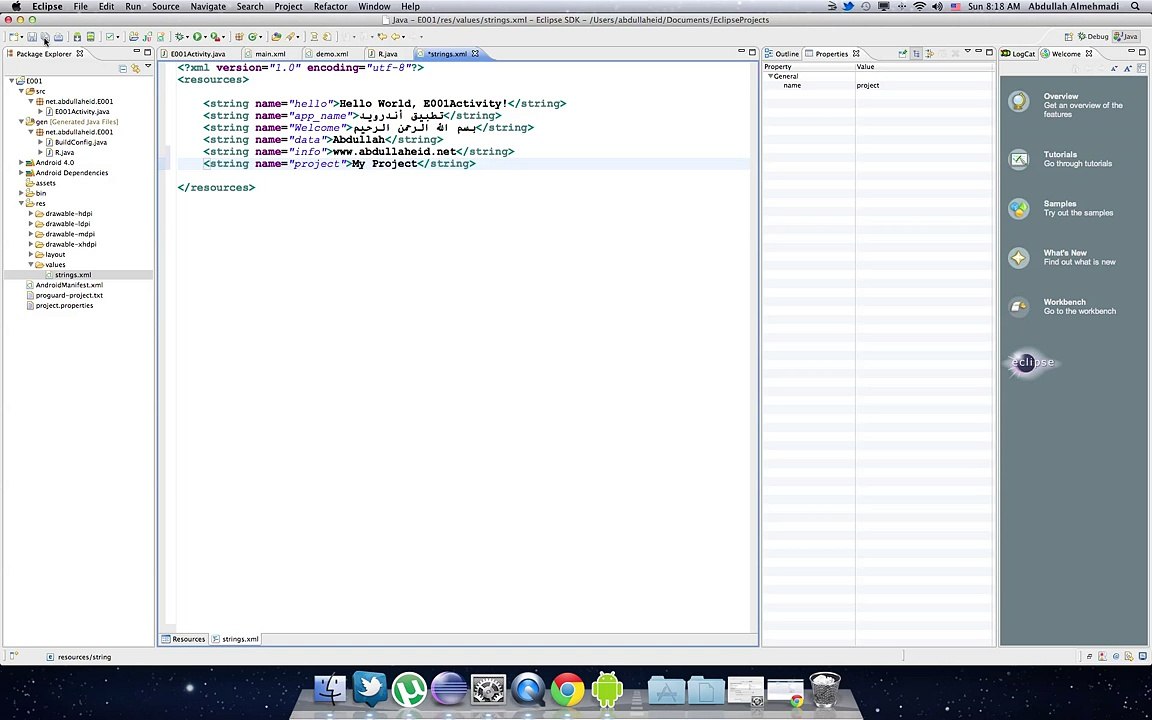Expand the bin folder node

tap(21, 193)
